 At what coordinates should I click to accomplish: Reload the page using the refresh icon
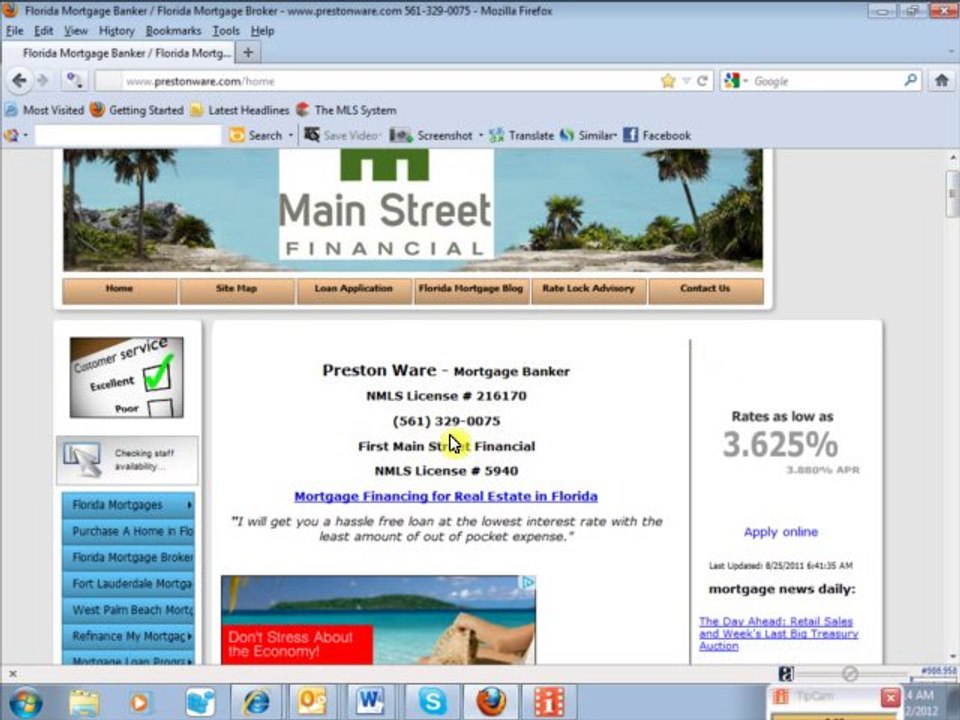(702, 81)
